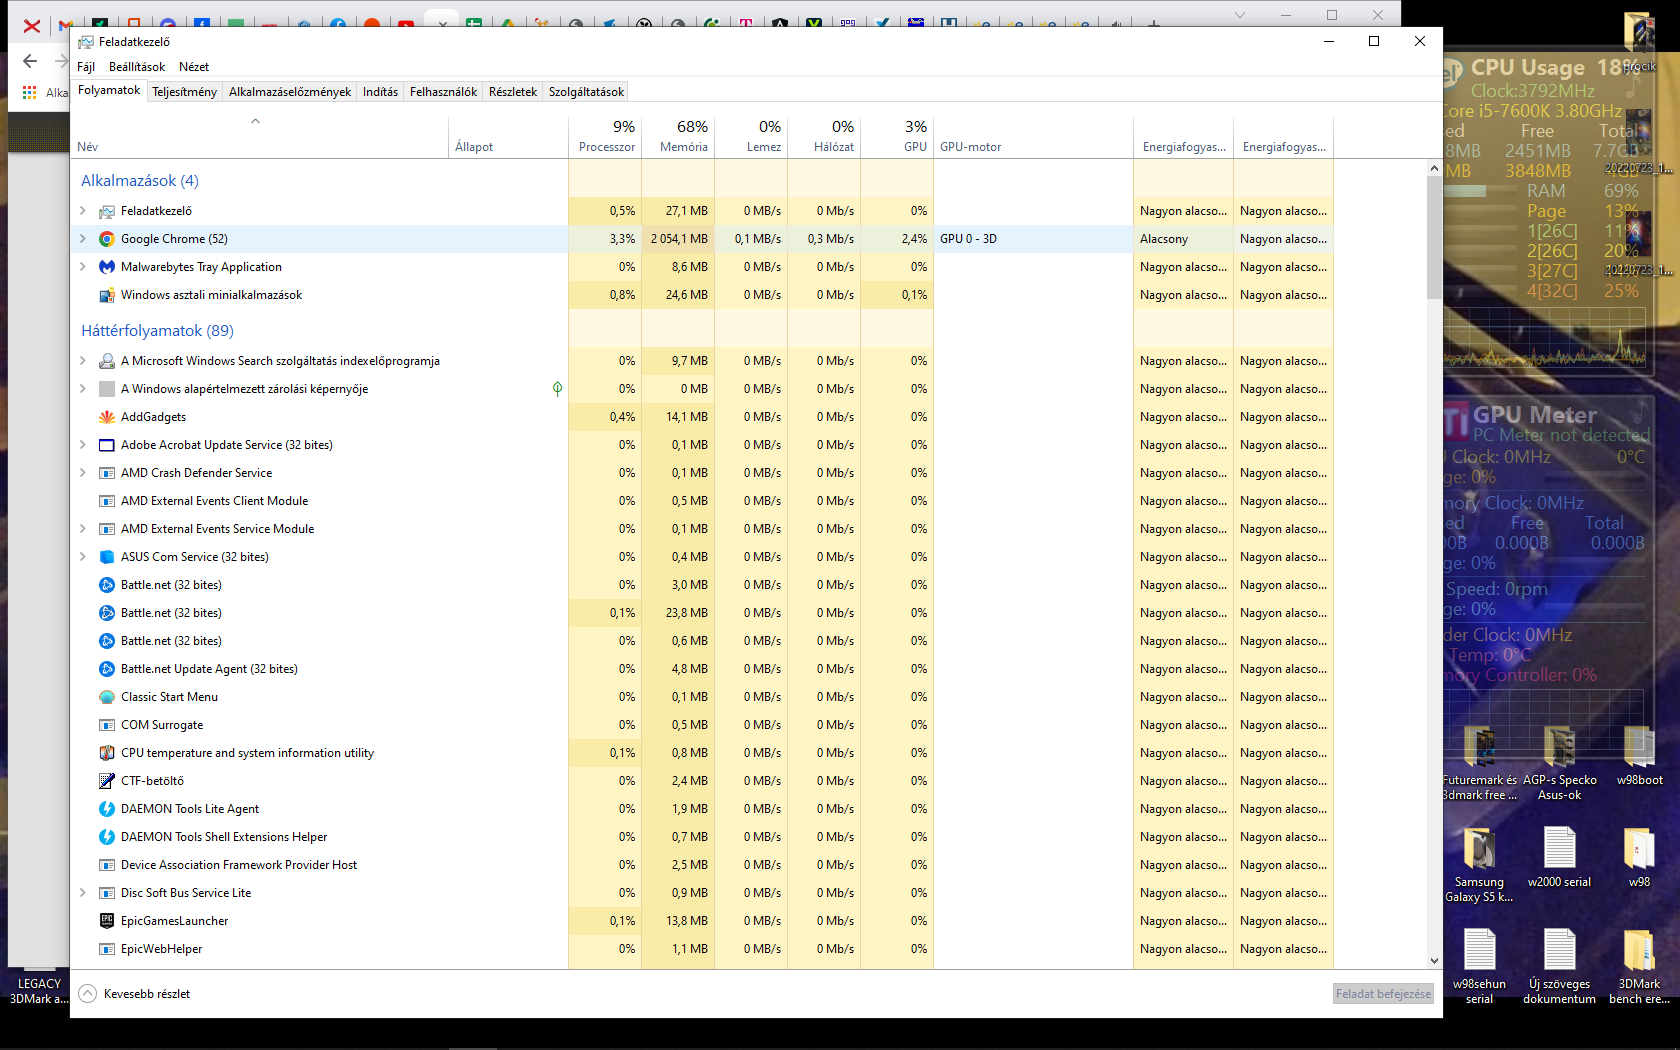The height and width of the screenshot is (1050, 1680).
Task: Sort by GPU usage column header
Action: click(x=897, y=137)
